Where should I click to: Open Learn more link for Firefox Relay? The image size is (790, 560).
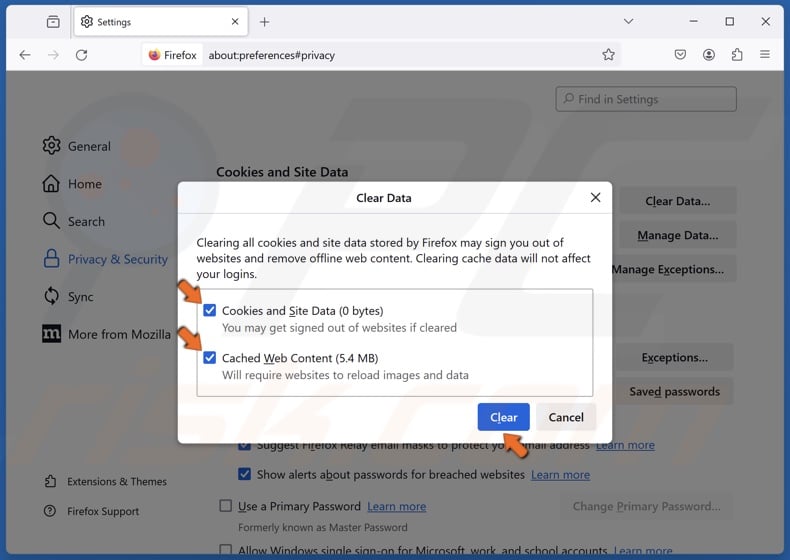pyautogui.click(x=625, y=445)
